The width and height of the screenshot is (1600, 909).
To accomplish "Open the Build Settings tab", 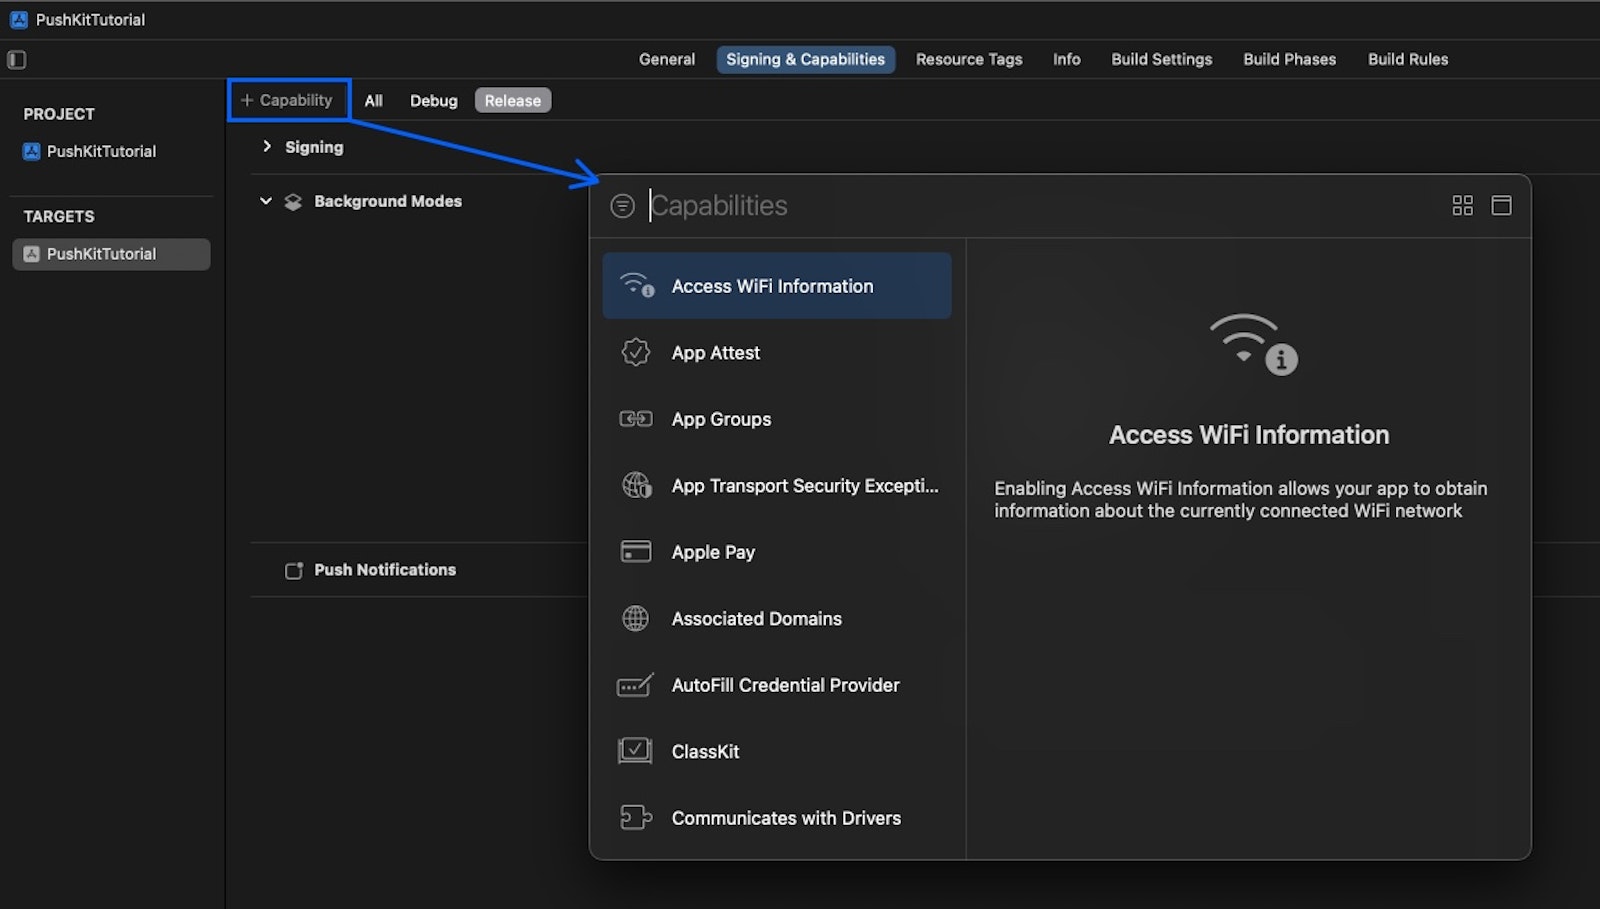I will click(x=1161, y=59).
